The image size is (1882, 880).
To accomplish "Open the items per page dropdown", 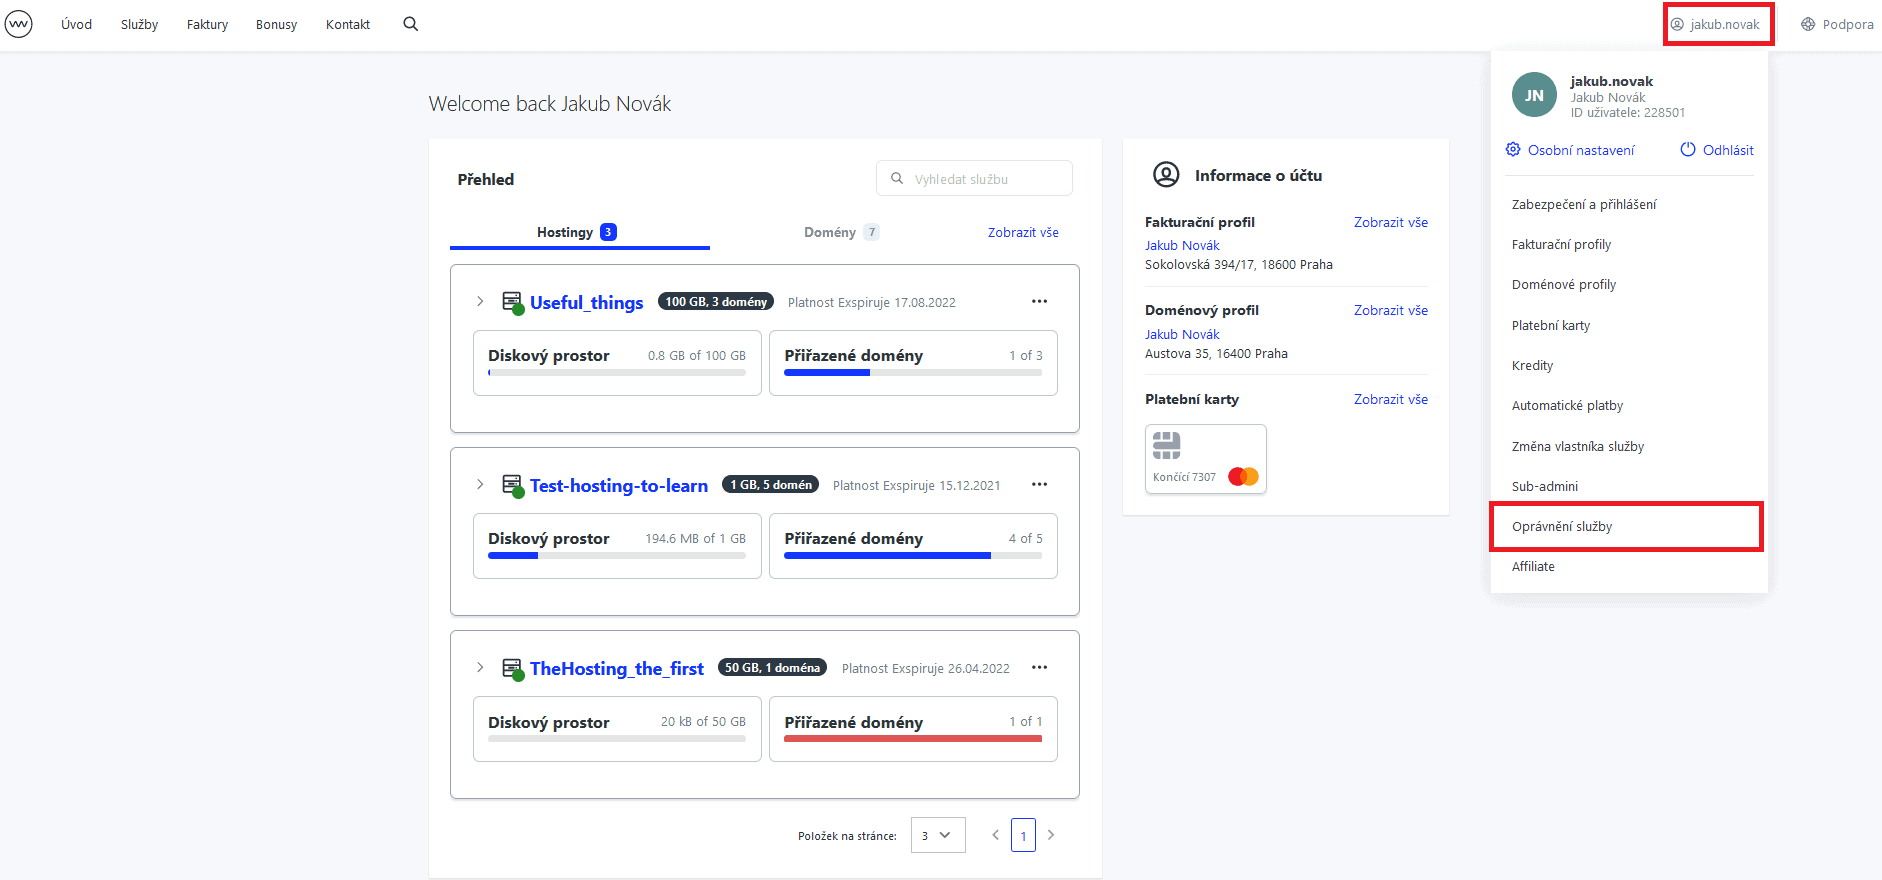I will point(938,835).
